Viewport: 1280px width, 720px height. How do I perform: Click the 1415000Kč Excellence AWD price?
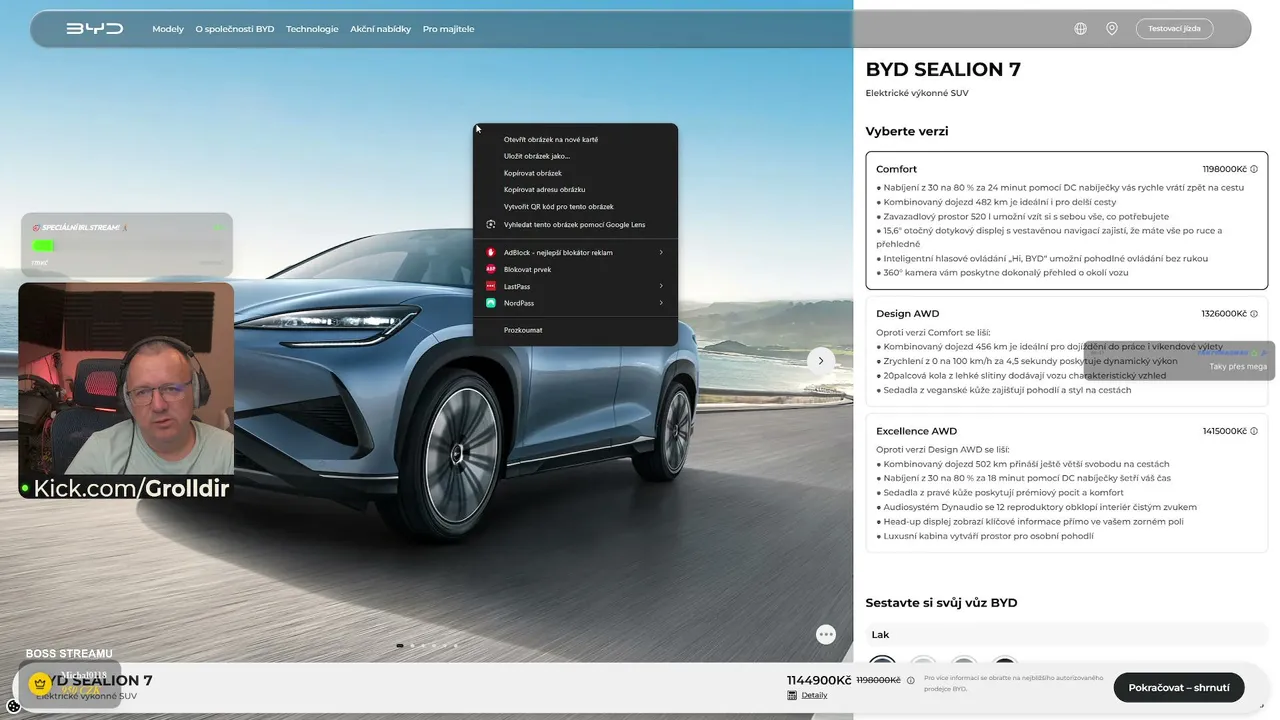click(x=1225, y=431)
